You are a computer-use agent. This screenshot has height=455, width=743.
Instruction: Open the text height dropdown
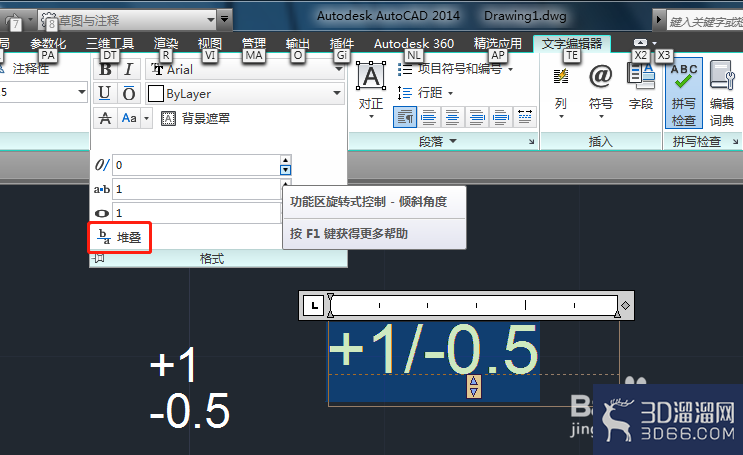point(82,92)
